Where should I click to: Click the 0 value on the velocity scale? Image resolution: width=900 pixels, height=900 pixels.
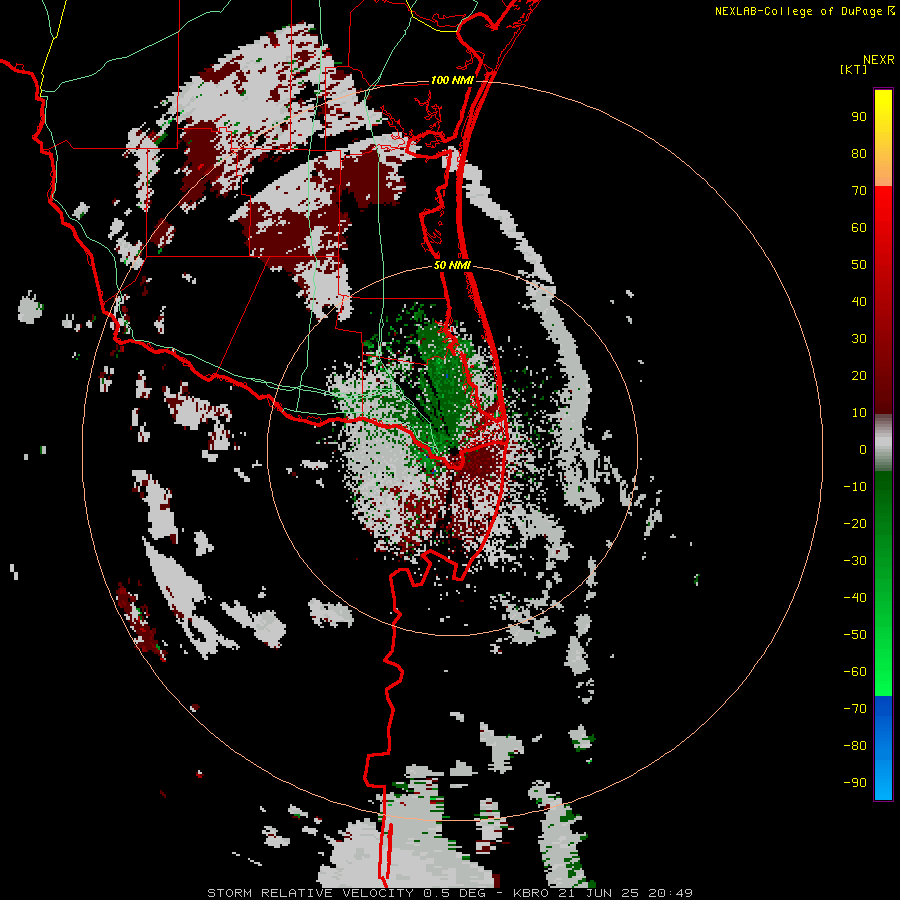pos(863,450)
